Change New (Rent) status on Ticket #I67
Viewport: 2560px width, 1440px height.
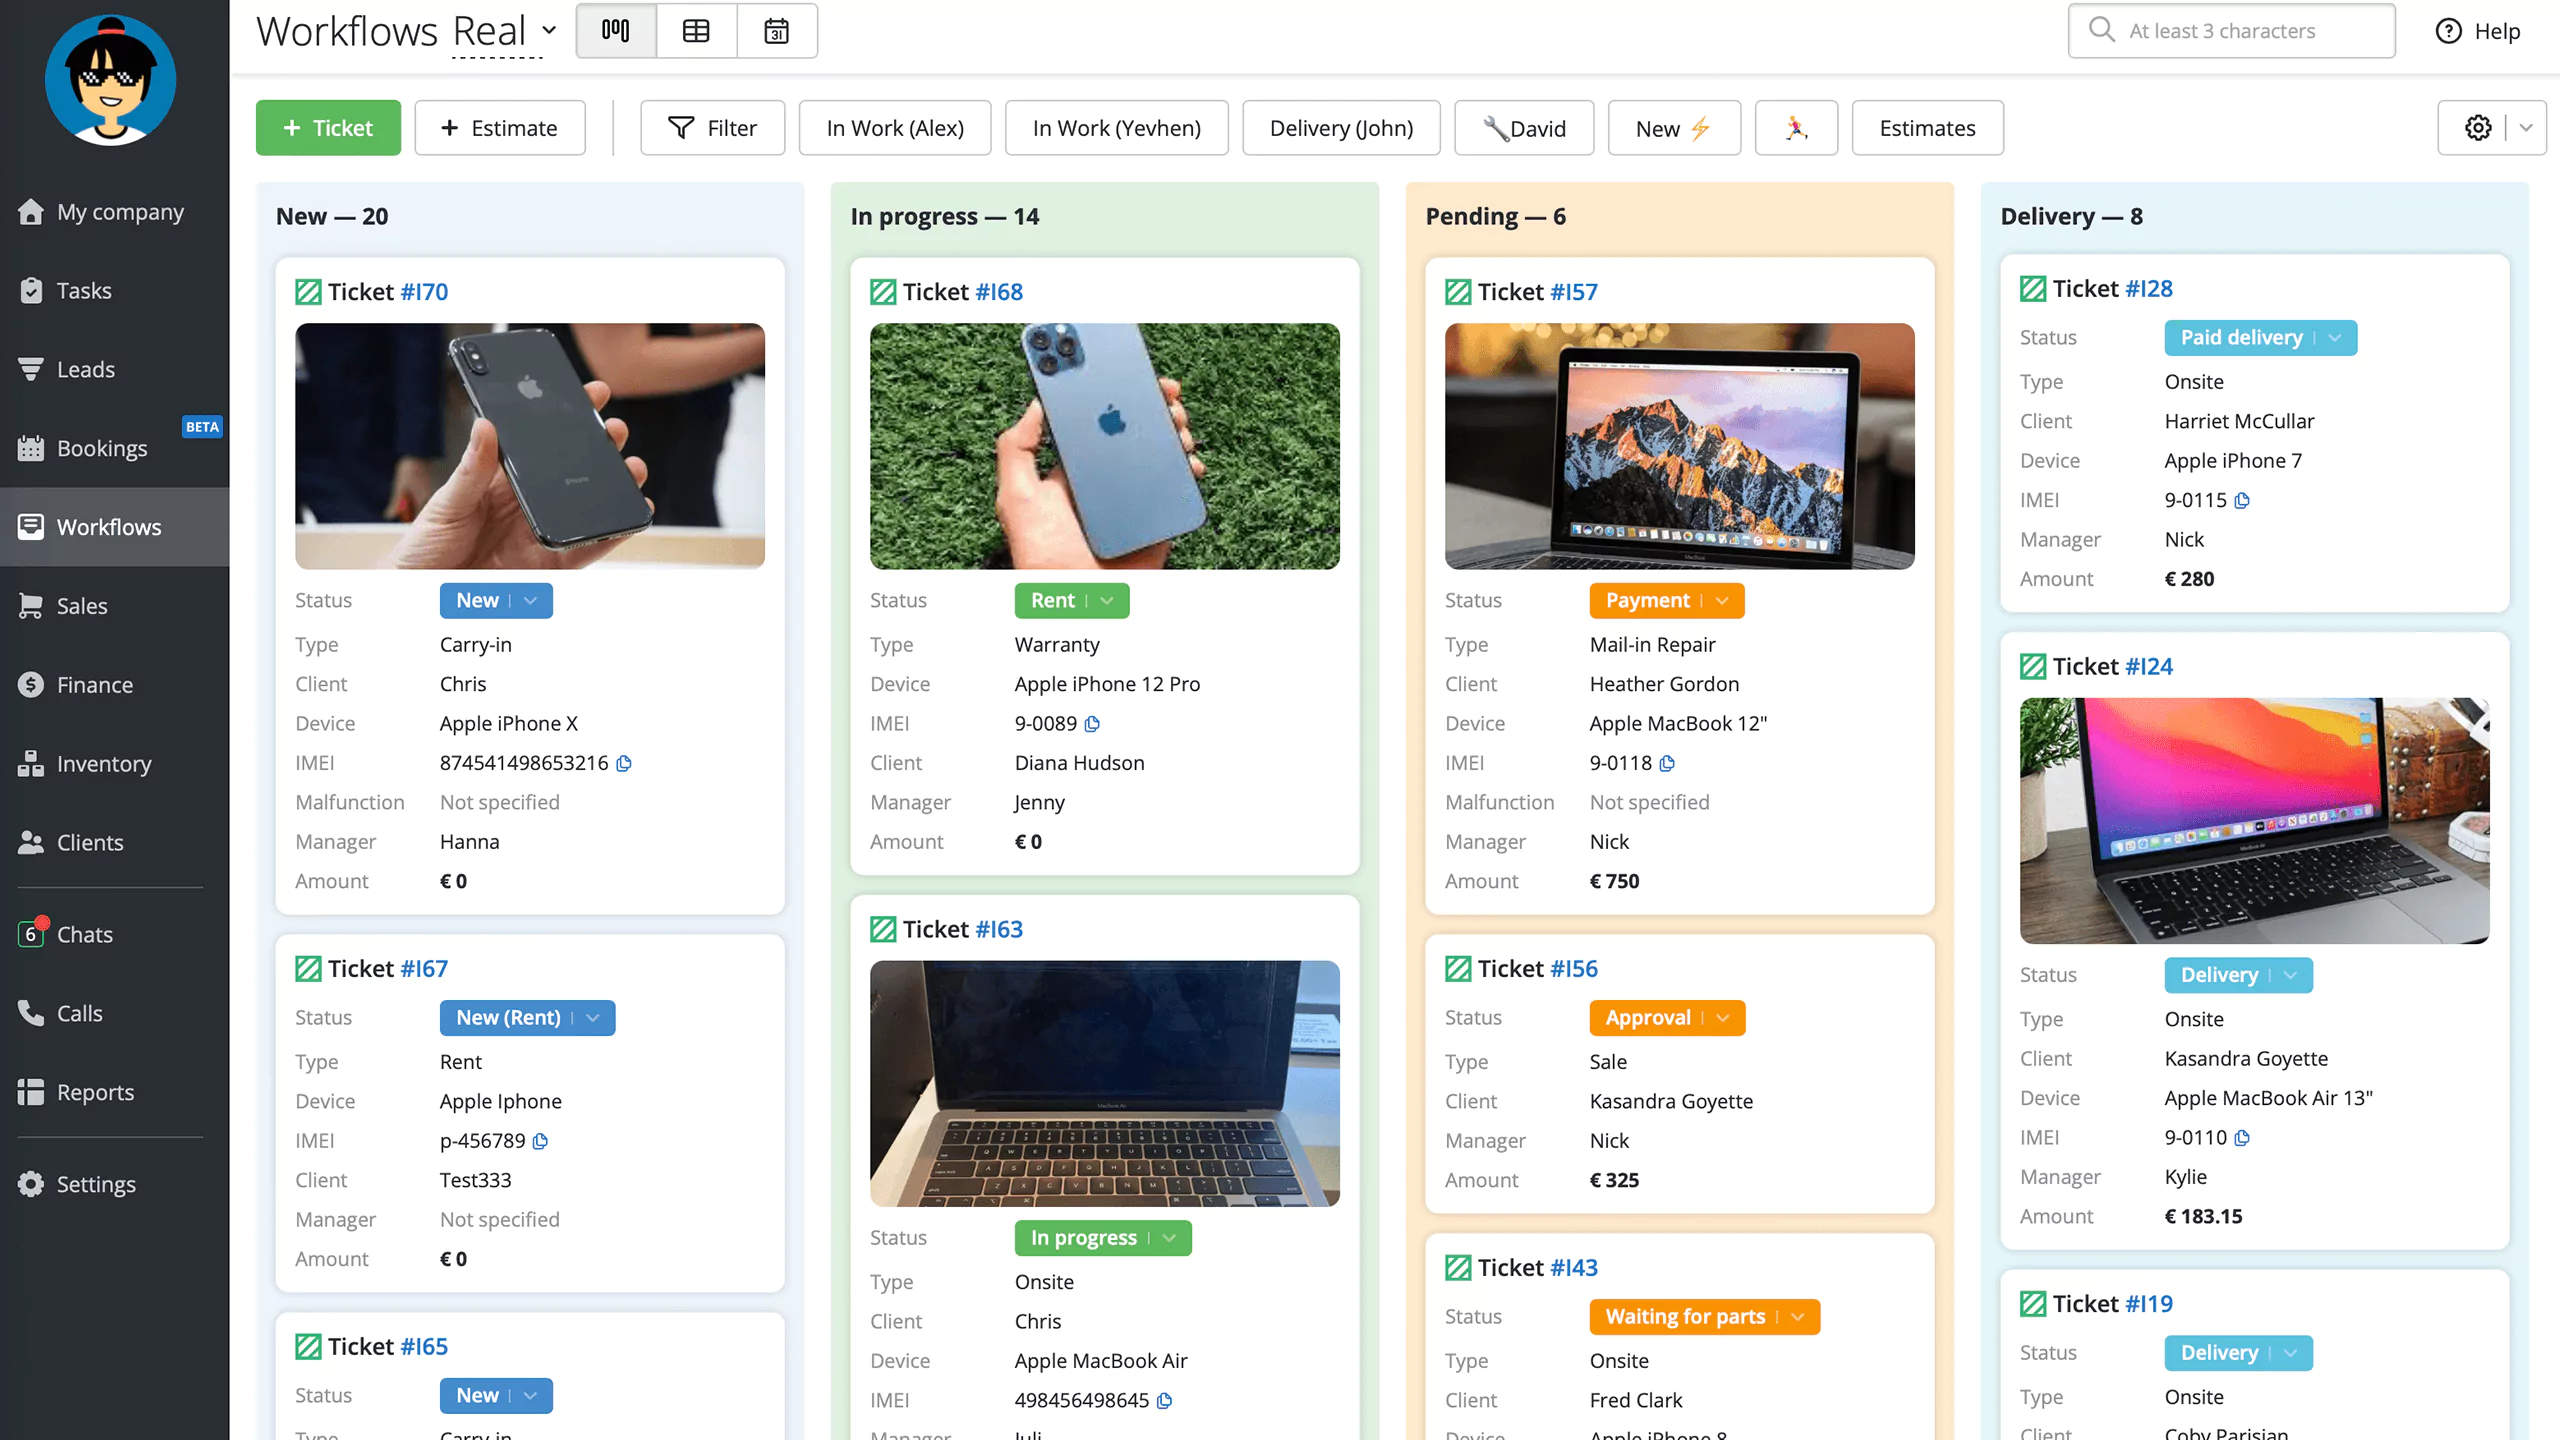coord(527,1018)
